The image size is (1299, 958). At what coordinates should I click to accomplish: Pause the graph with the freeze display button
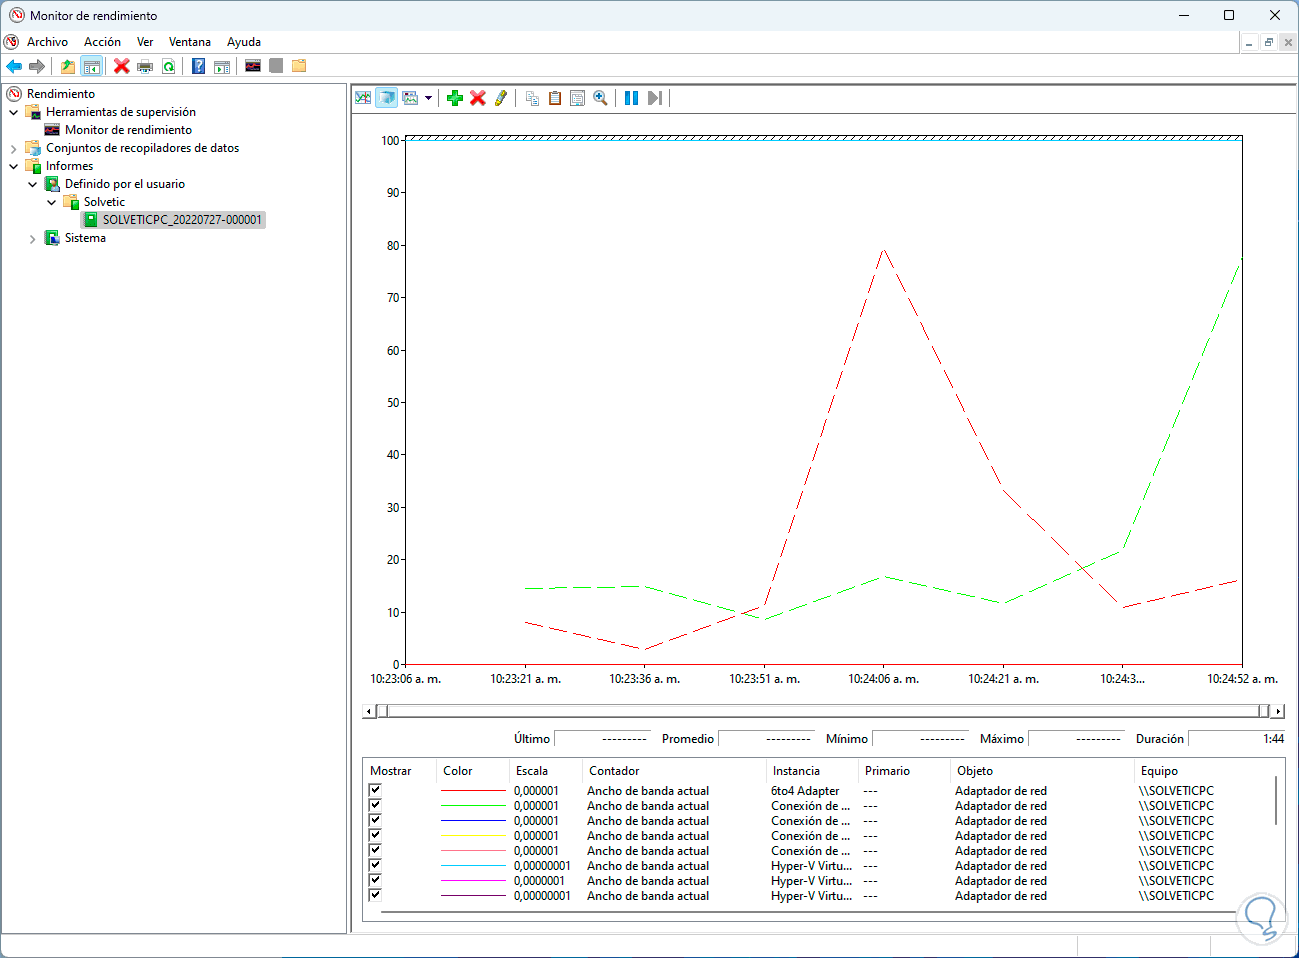[x=631, y=98]
